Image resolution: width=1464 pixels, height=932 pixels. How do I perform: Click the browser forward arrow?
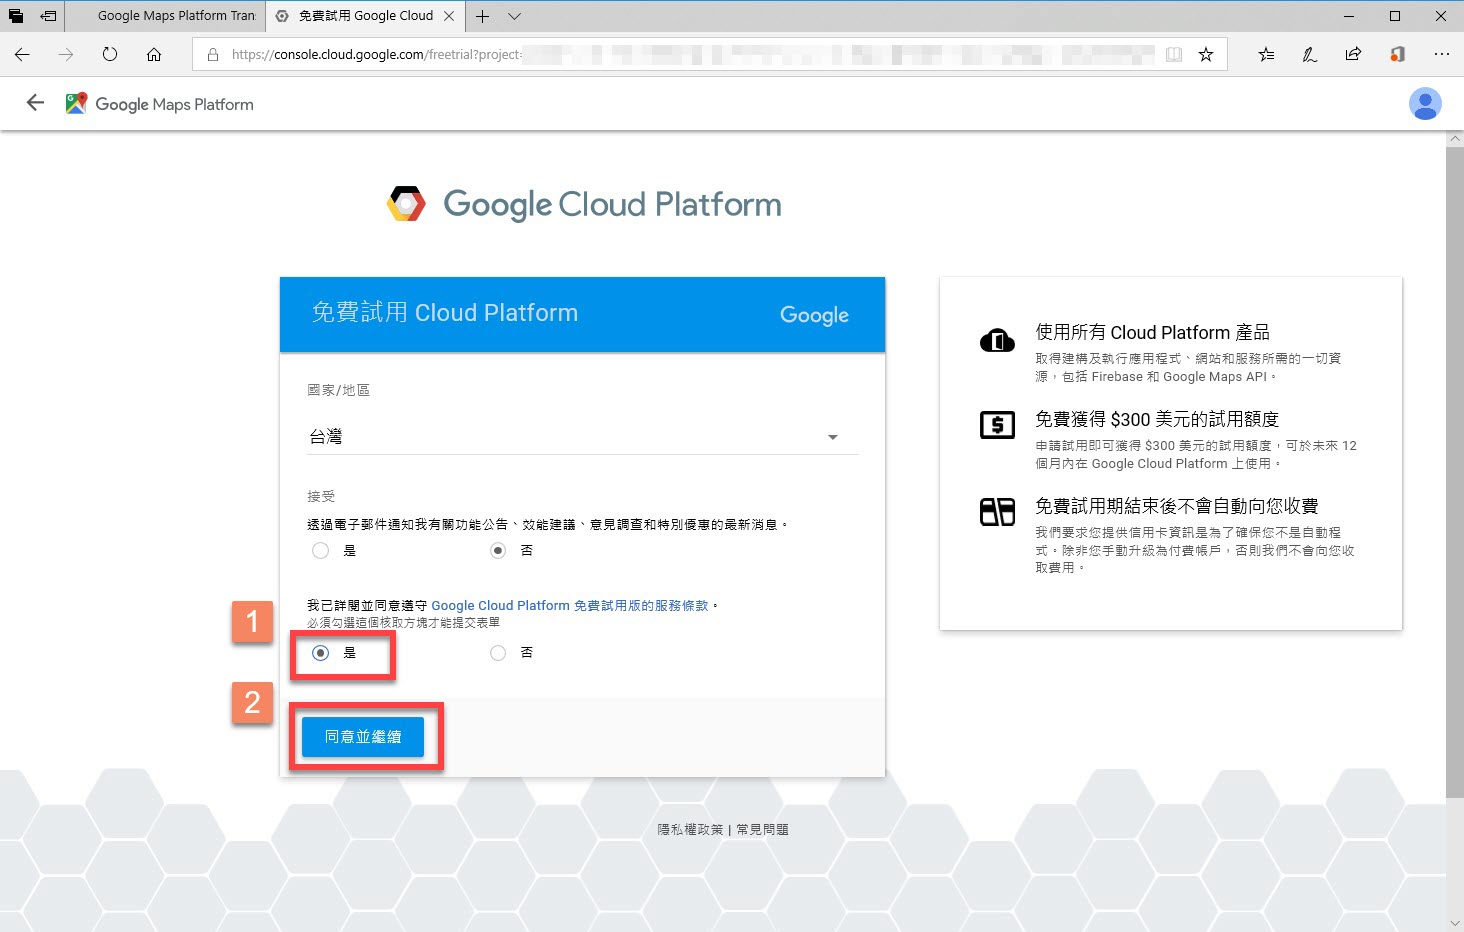pos(66,55)
